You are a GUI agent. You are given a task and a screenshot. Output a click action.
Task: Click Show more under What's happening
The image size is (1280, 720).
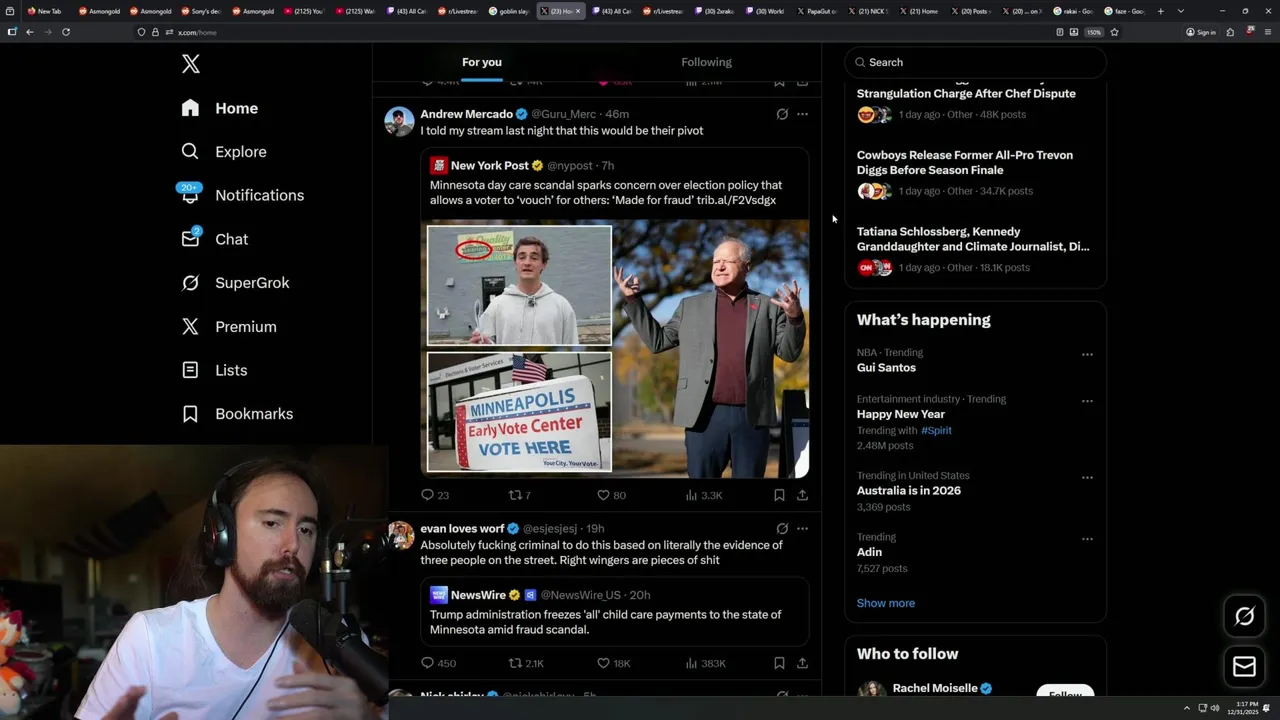(886, 603)
